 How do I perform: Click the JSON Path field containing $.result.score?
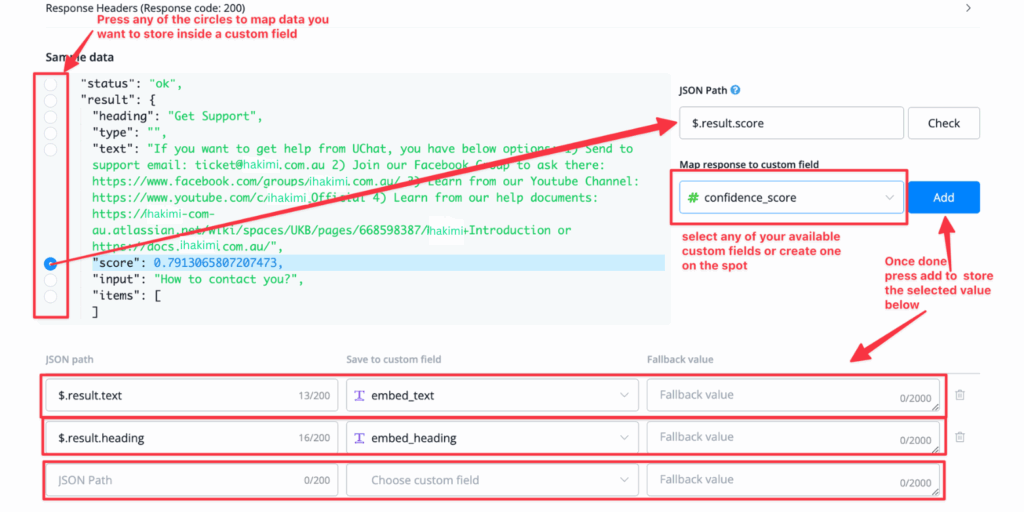click(x=790, y=123)
